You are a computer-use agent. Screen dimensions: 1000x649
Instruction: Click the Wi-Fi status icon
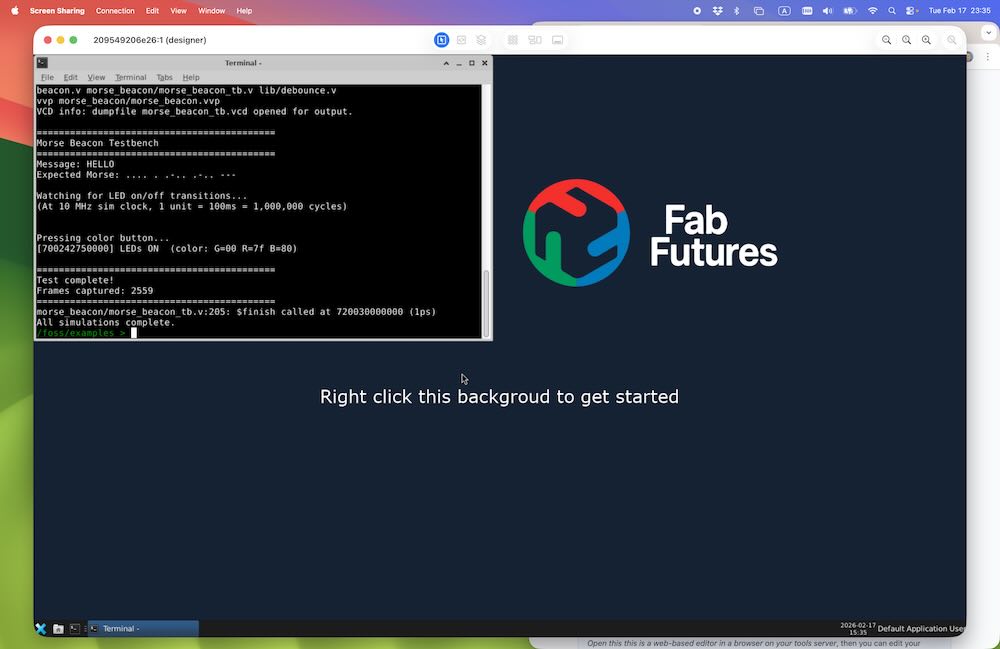(872, 11)
